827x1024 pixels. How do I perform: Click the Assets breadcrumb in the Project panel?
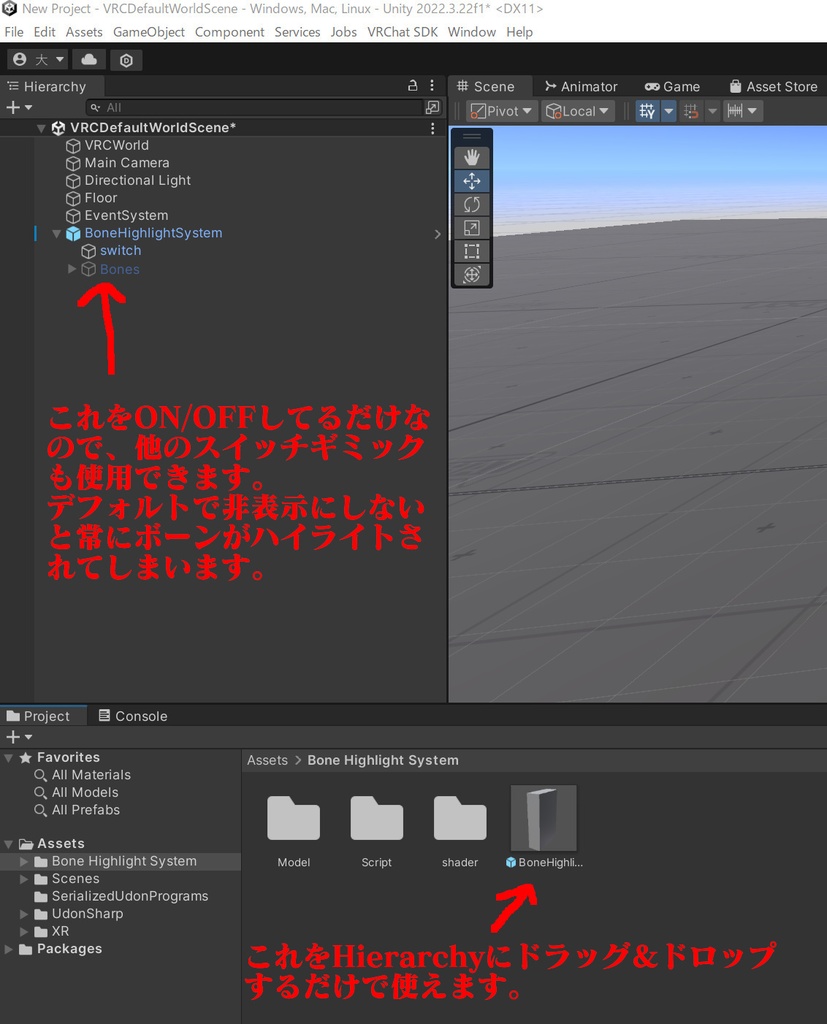point(267,760)
